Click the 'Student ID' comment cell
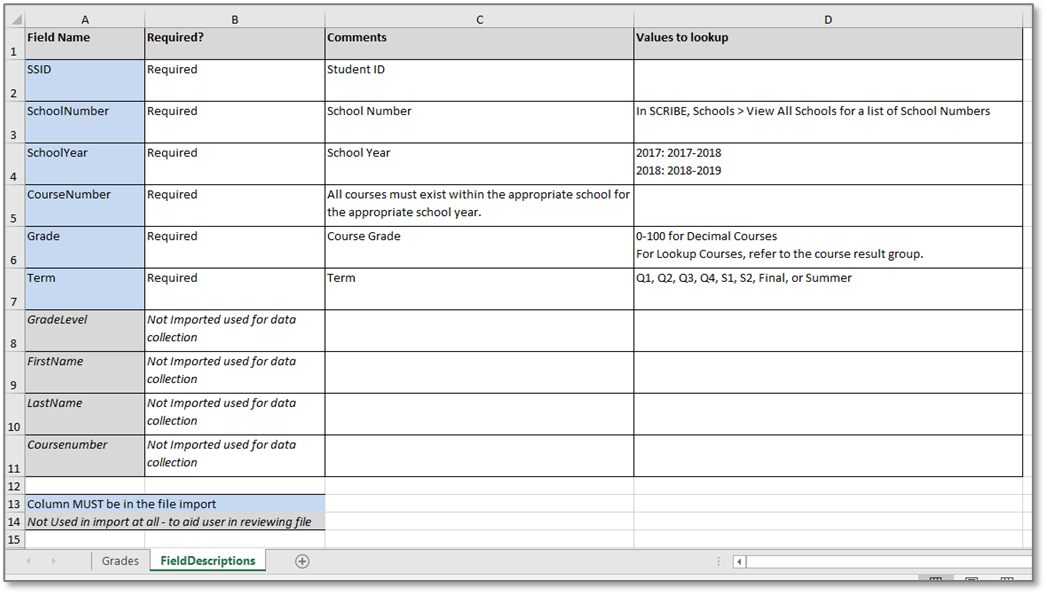The height and width of the screenshot is (594, 1047). 479,81
